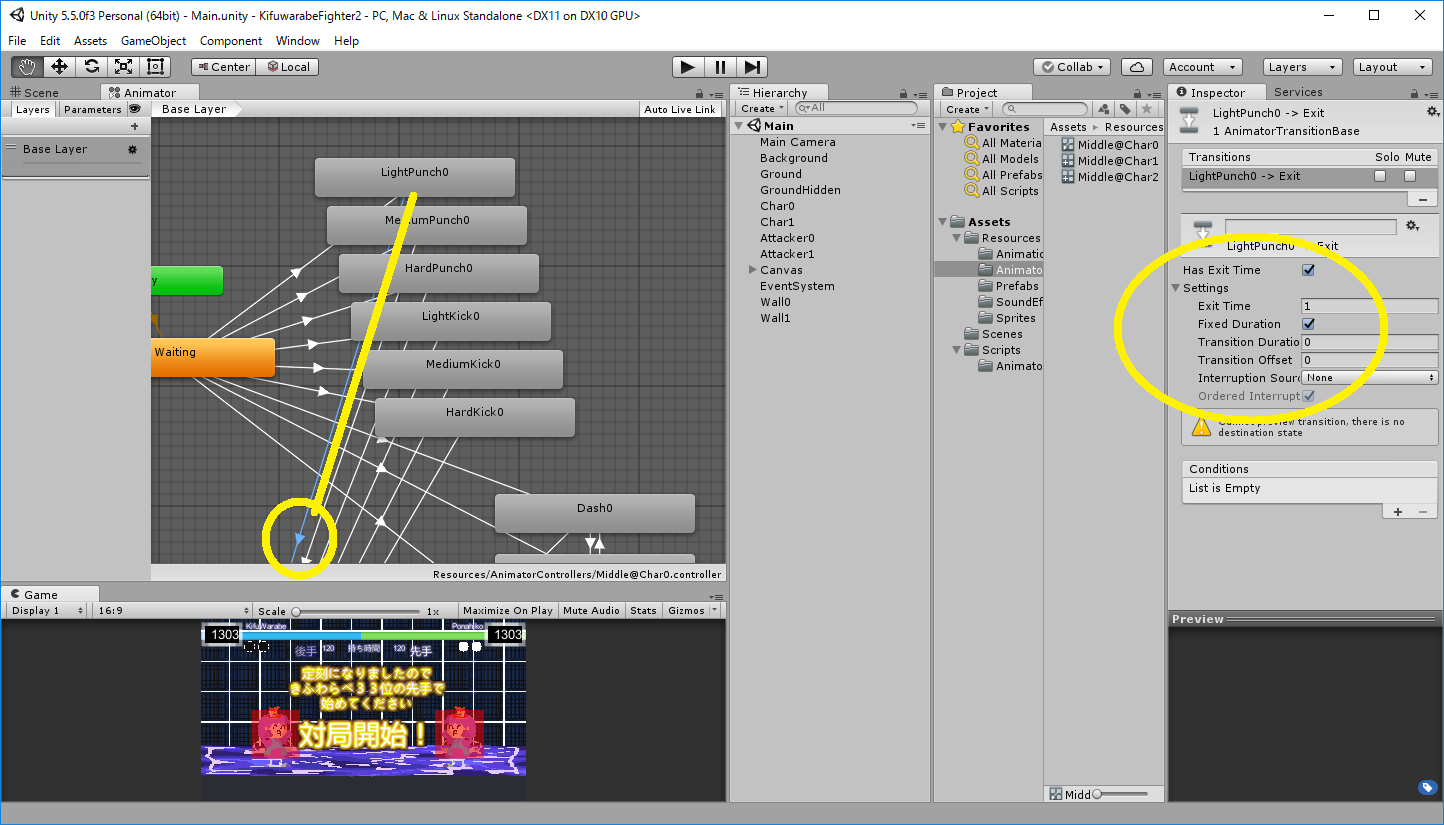The image size is (1444, 825).
Task: Remove transition with the minus button
Action: 1422,199
